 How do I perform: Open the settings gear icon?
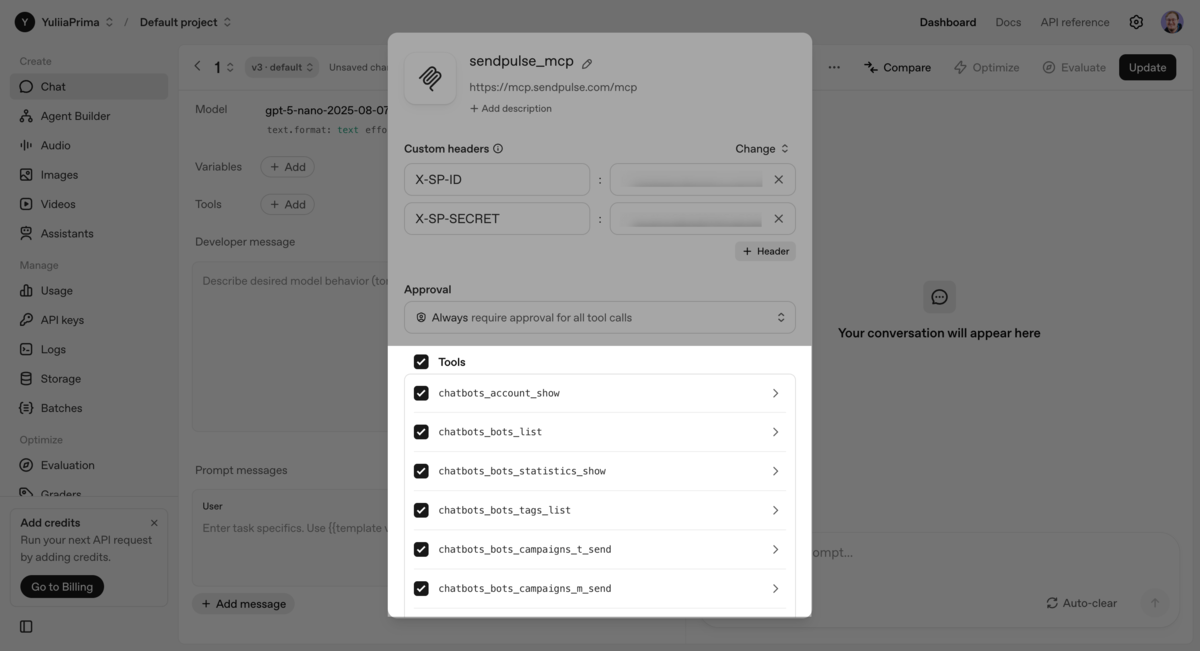pos(1136,22)
